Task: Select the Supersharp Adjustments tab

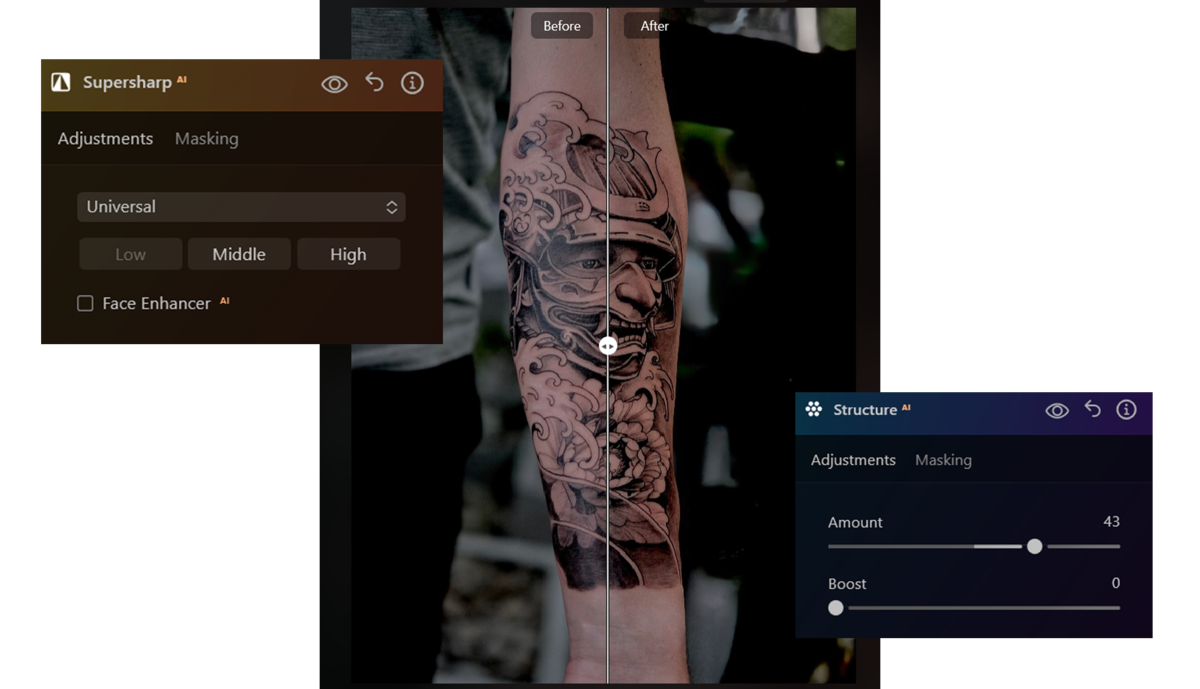Action: coord(105,138)
